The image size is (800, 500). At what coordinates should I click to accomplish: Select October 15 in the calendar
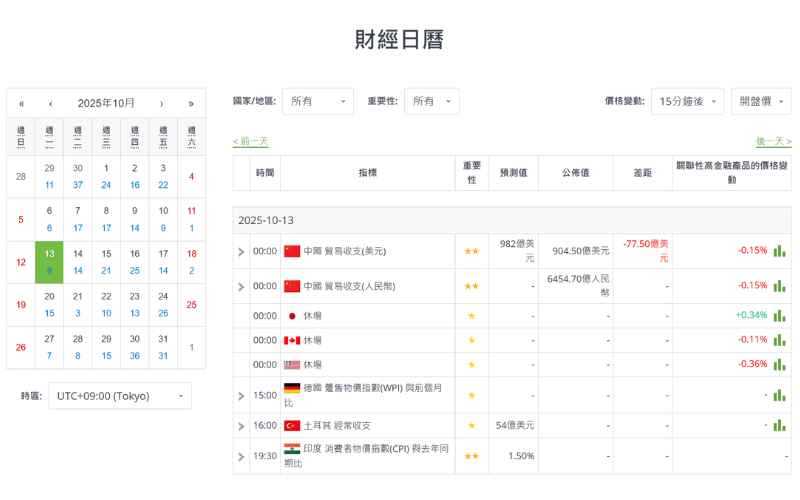[106, 262]
